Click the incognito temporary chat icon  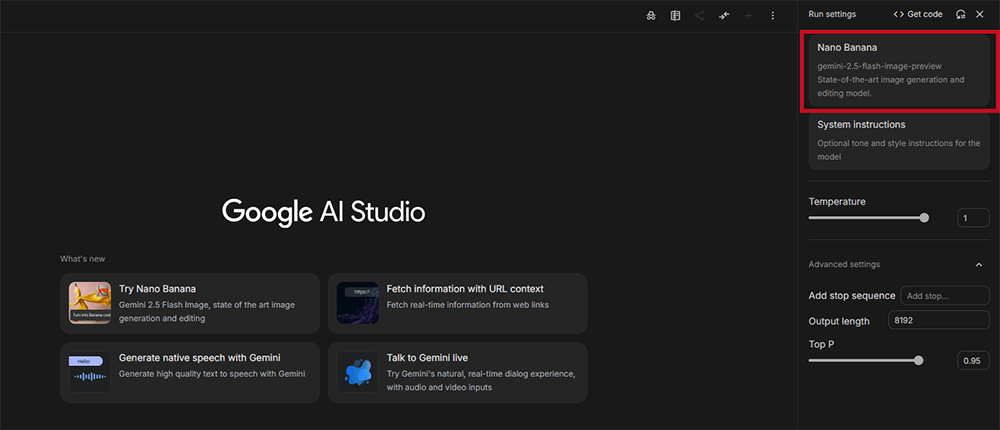tap(651, 16)
